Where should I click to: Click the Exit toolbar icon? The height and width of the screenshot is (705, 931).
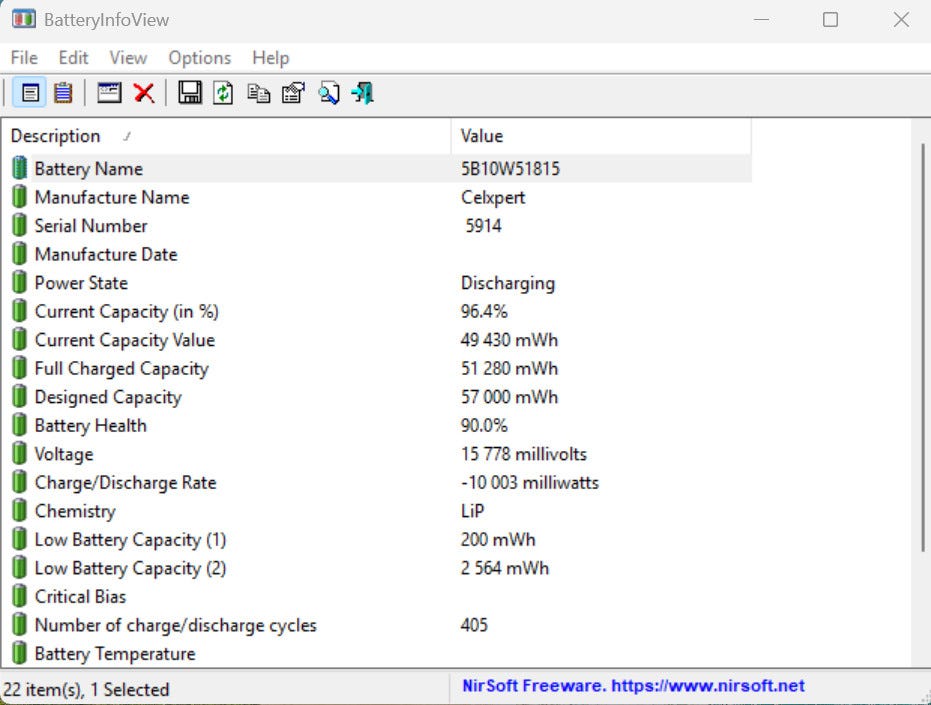coord(362,93)
